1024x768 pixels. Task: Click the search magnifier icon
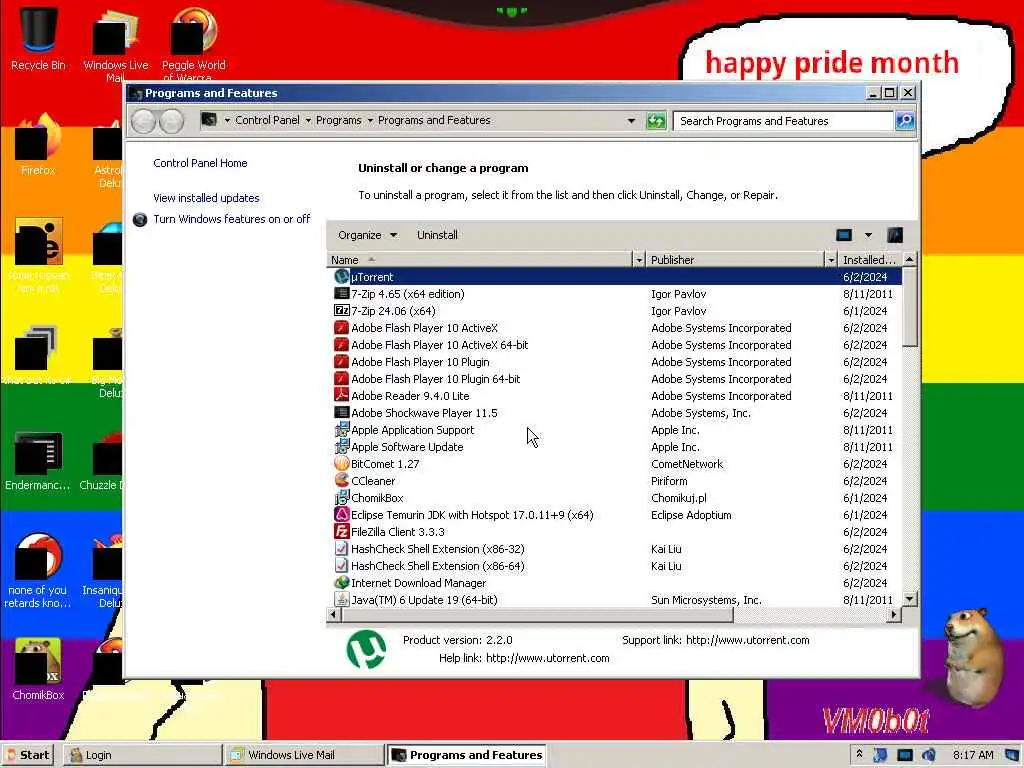point(905,121)
